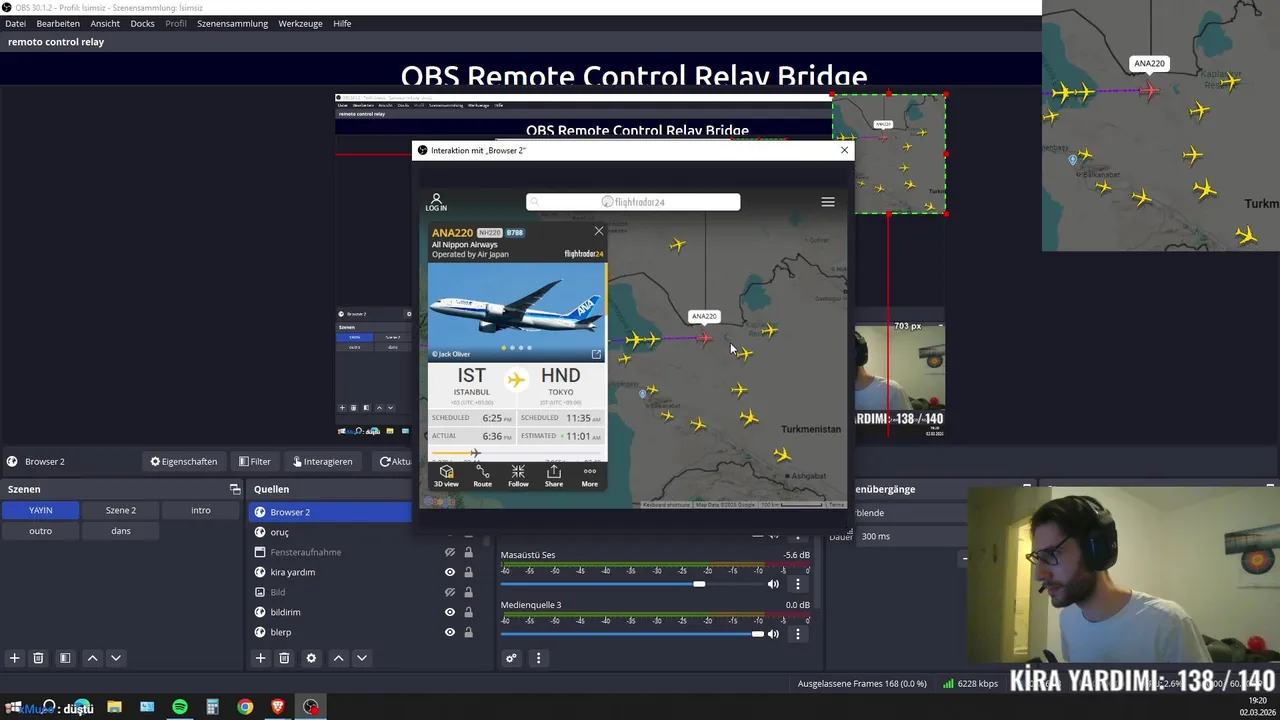Open Medienquelle 3 three-dot options
This screenshot has height=720, width=1280.
click(x=797, y=634)
